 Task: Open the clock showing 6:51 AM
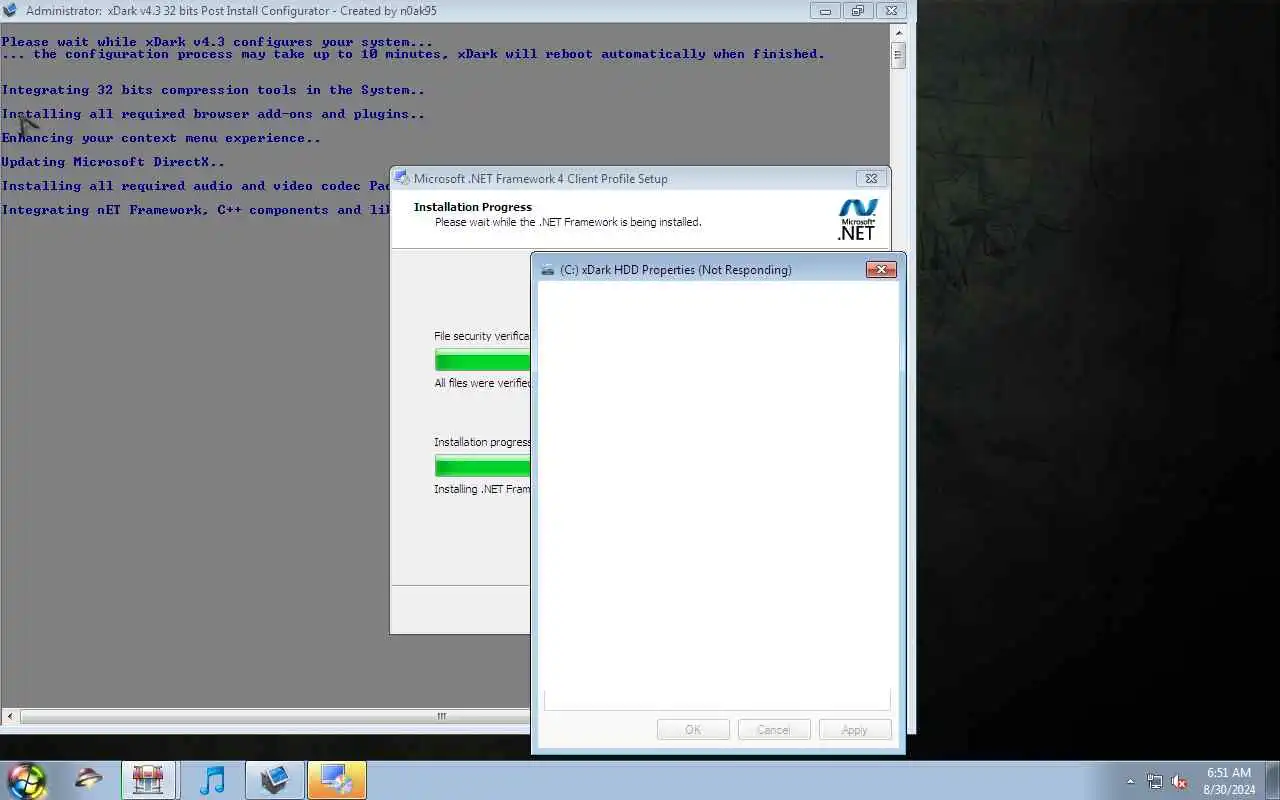coord(1229,781)
